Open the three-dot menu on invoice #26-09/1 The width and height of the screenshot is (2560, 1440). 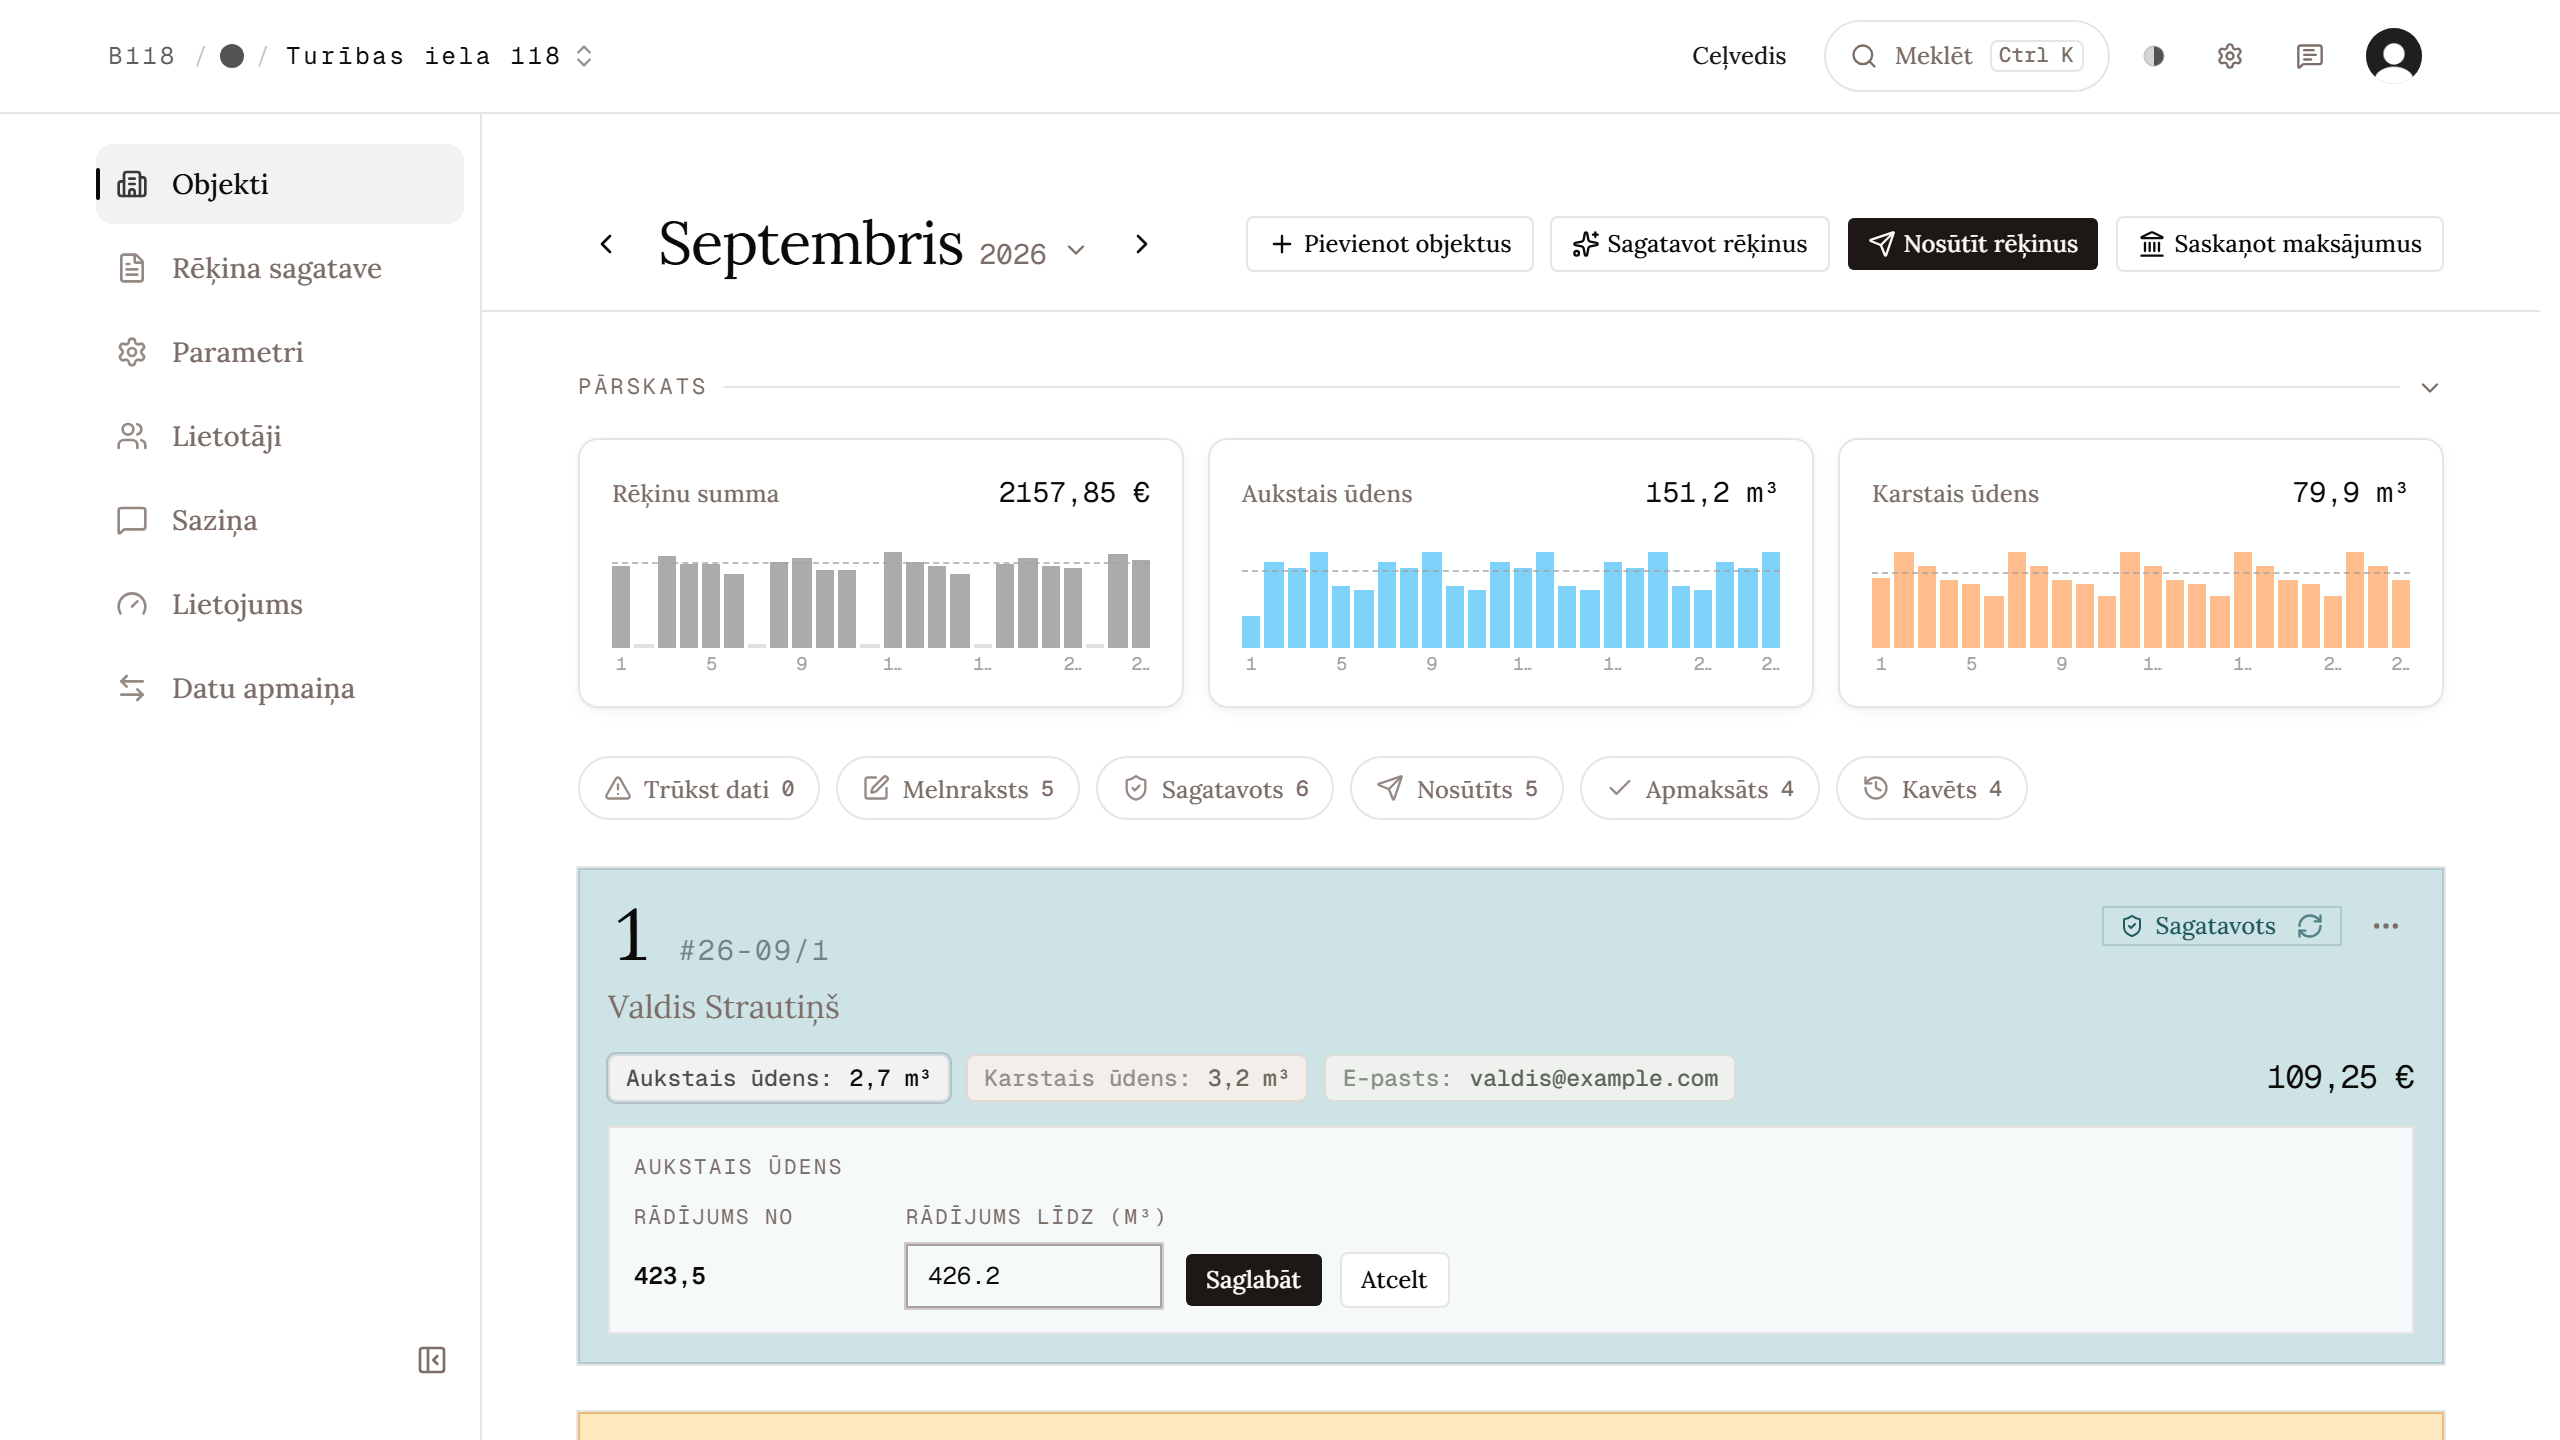point(2386,926)
